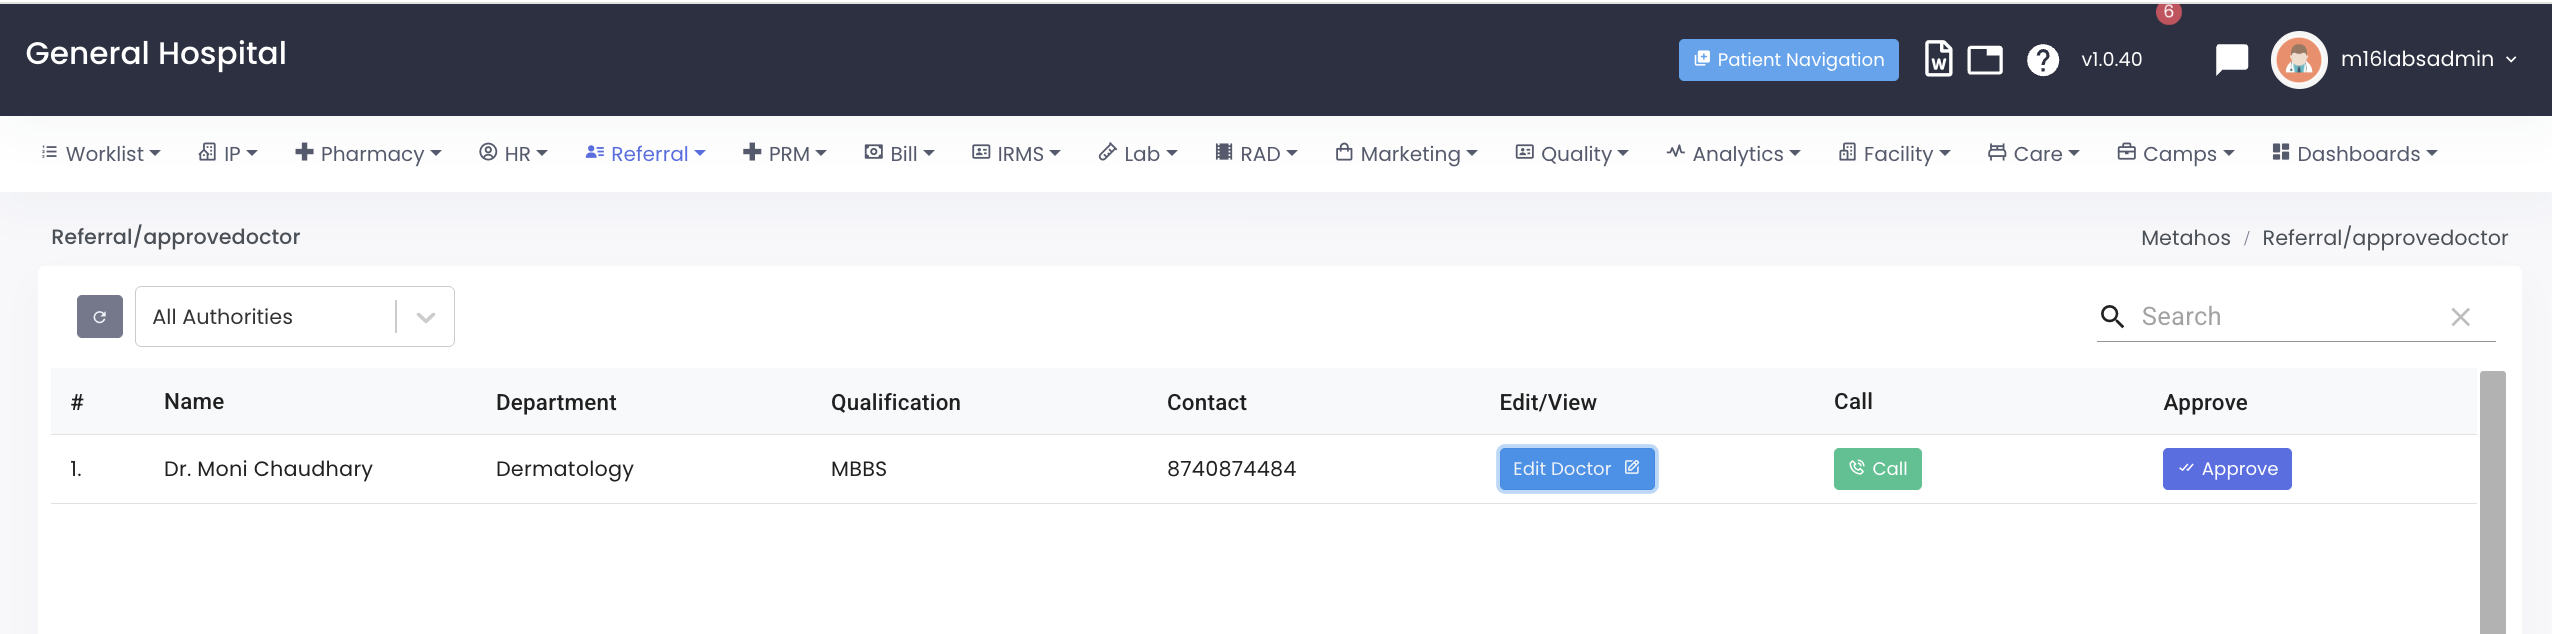This screenshot has height=634, width=2552.
Task: Open the Analytics menu
Action: point(1734,154)
